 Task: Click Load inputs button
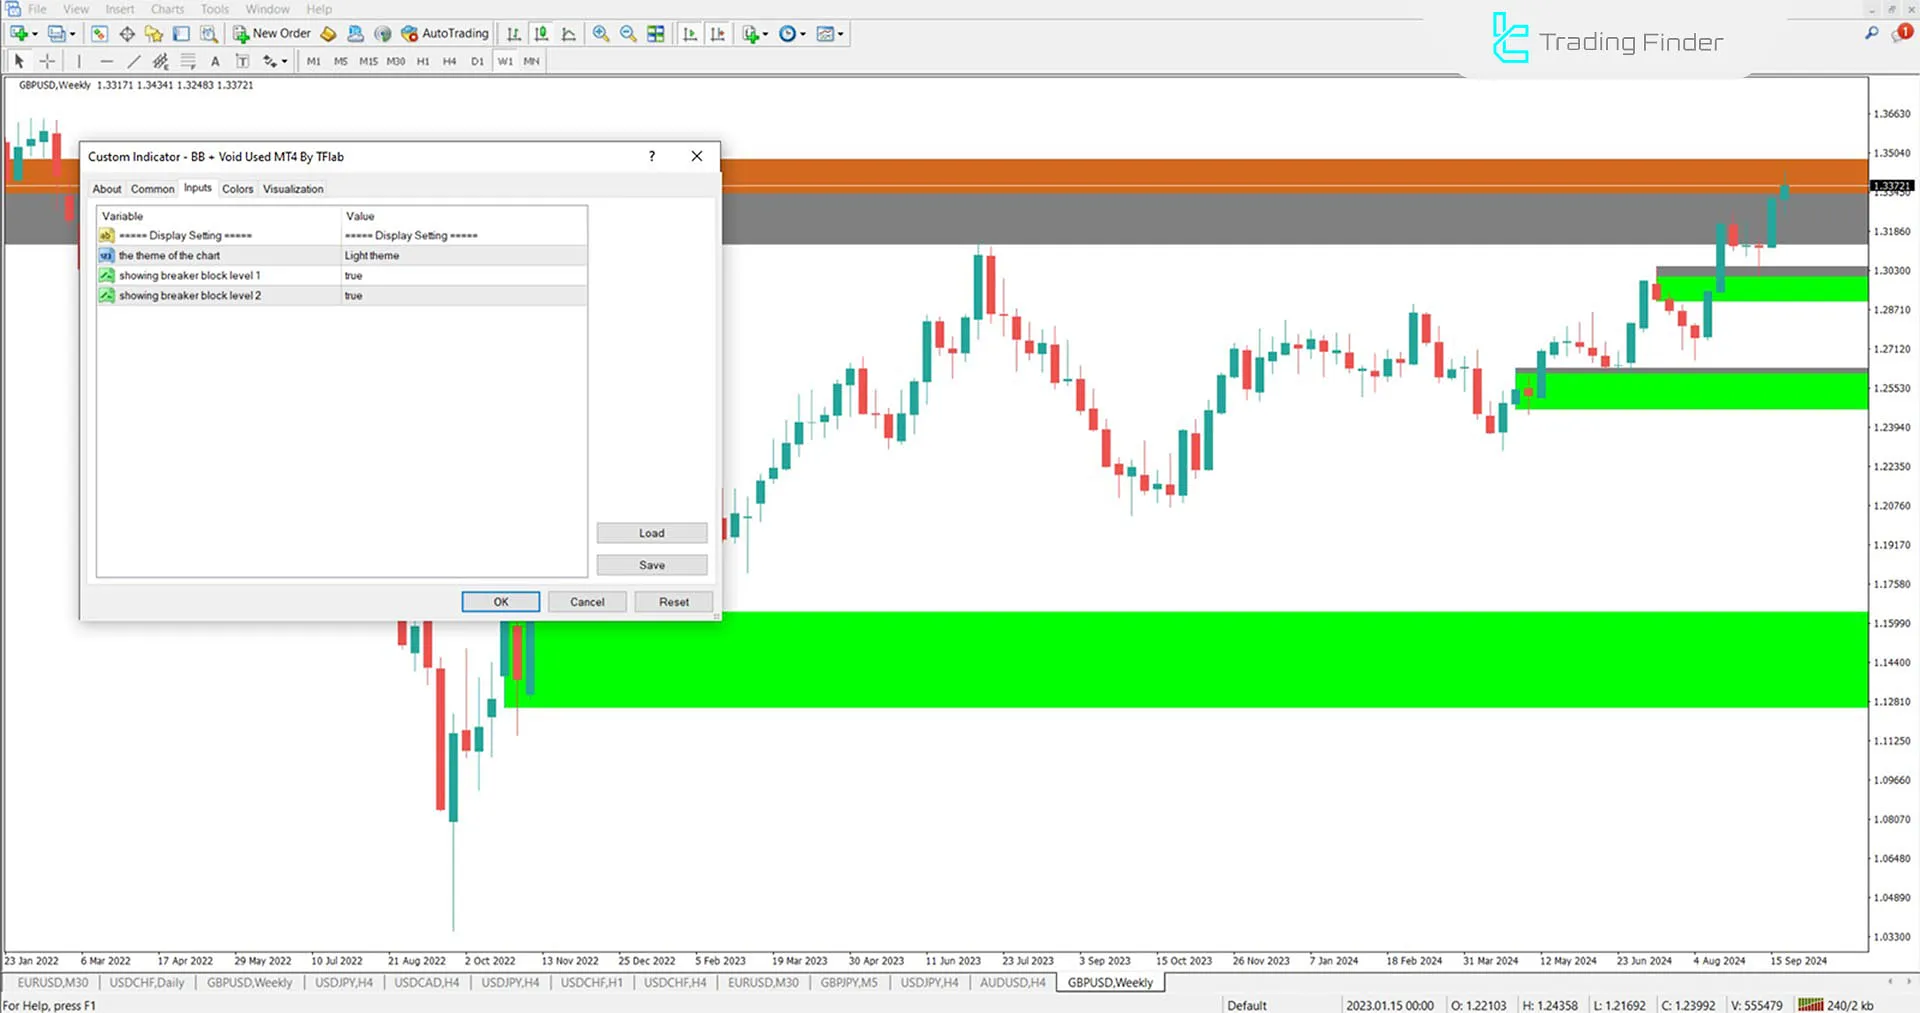coord(652,533)
